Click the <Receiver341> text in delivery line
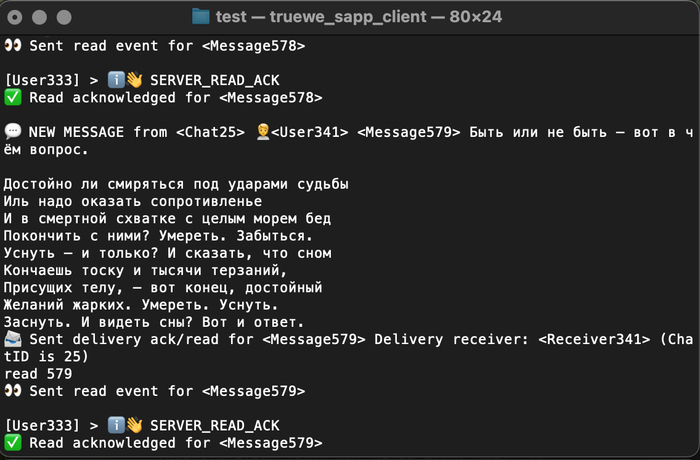The width and height of the screenshot is (700, 460). (x=594, y=339)
